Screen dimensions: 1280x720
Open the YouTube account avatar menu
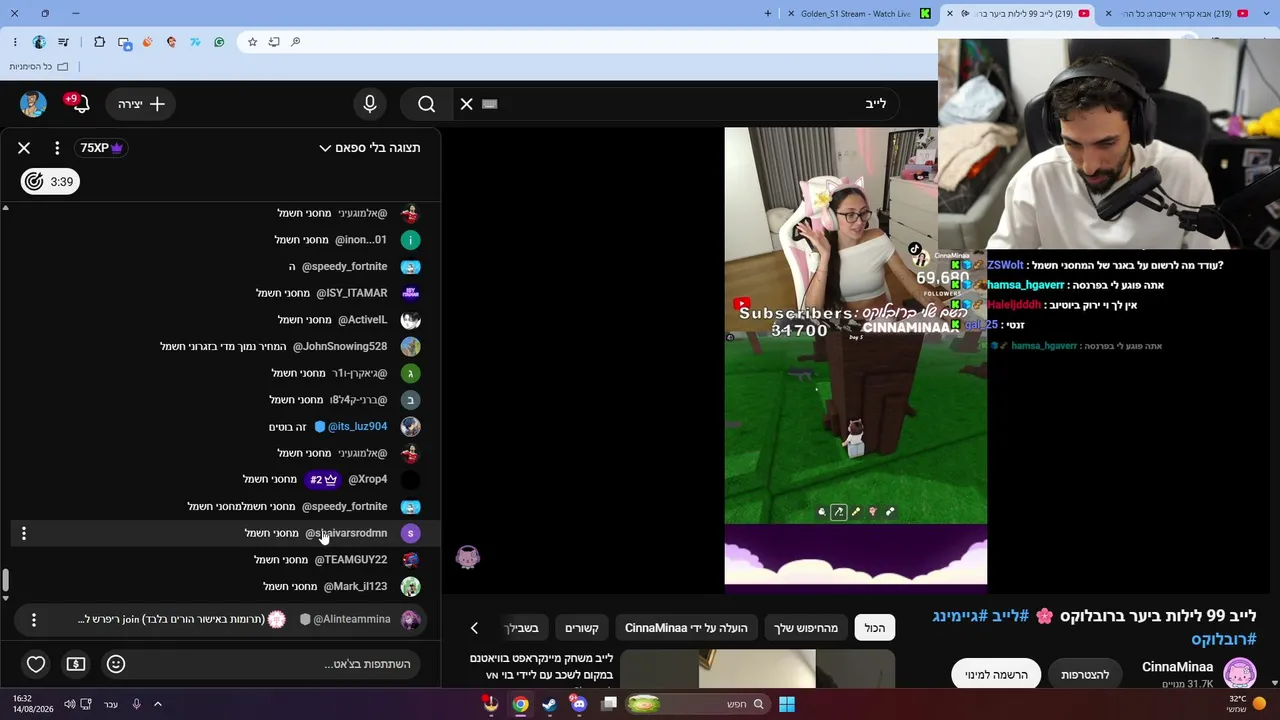pos(33,104)
